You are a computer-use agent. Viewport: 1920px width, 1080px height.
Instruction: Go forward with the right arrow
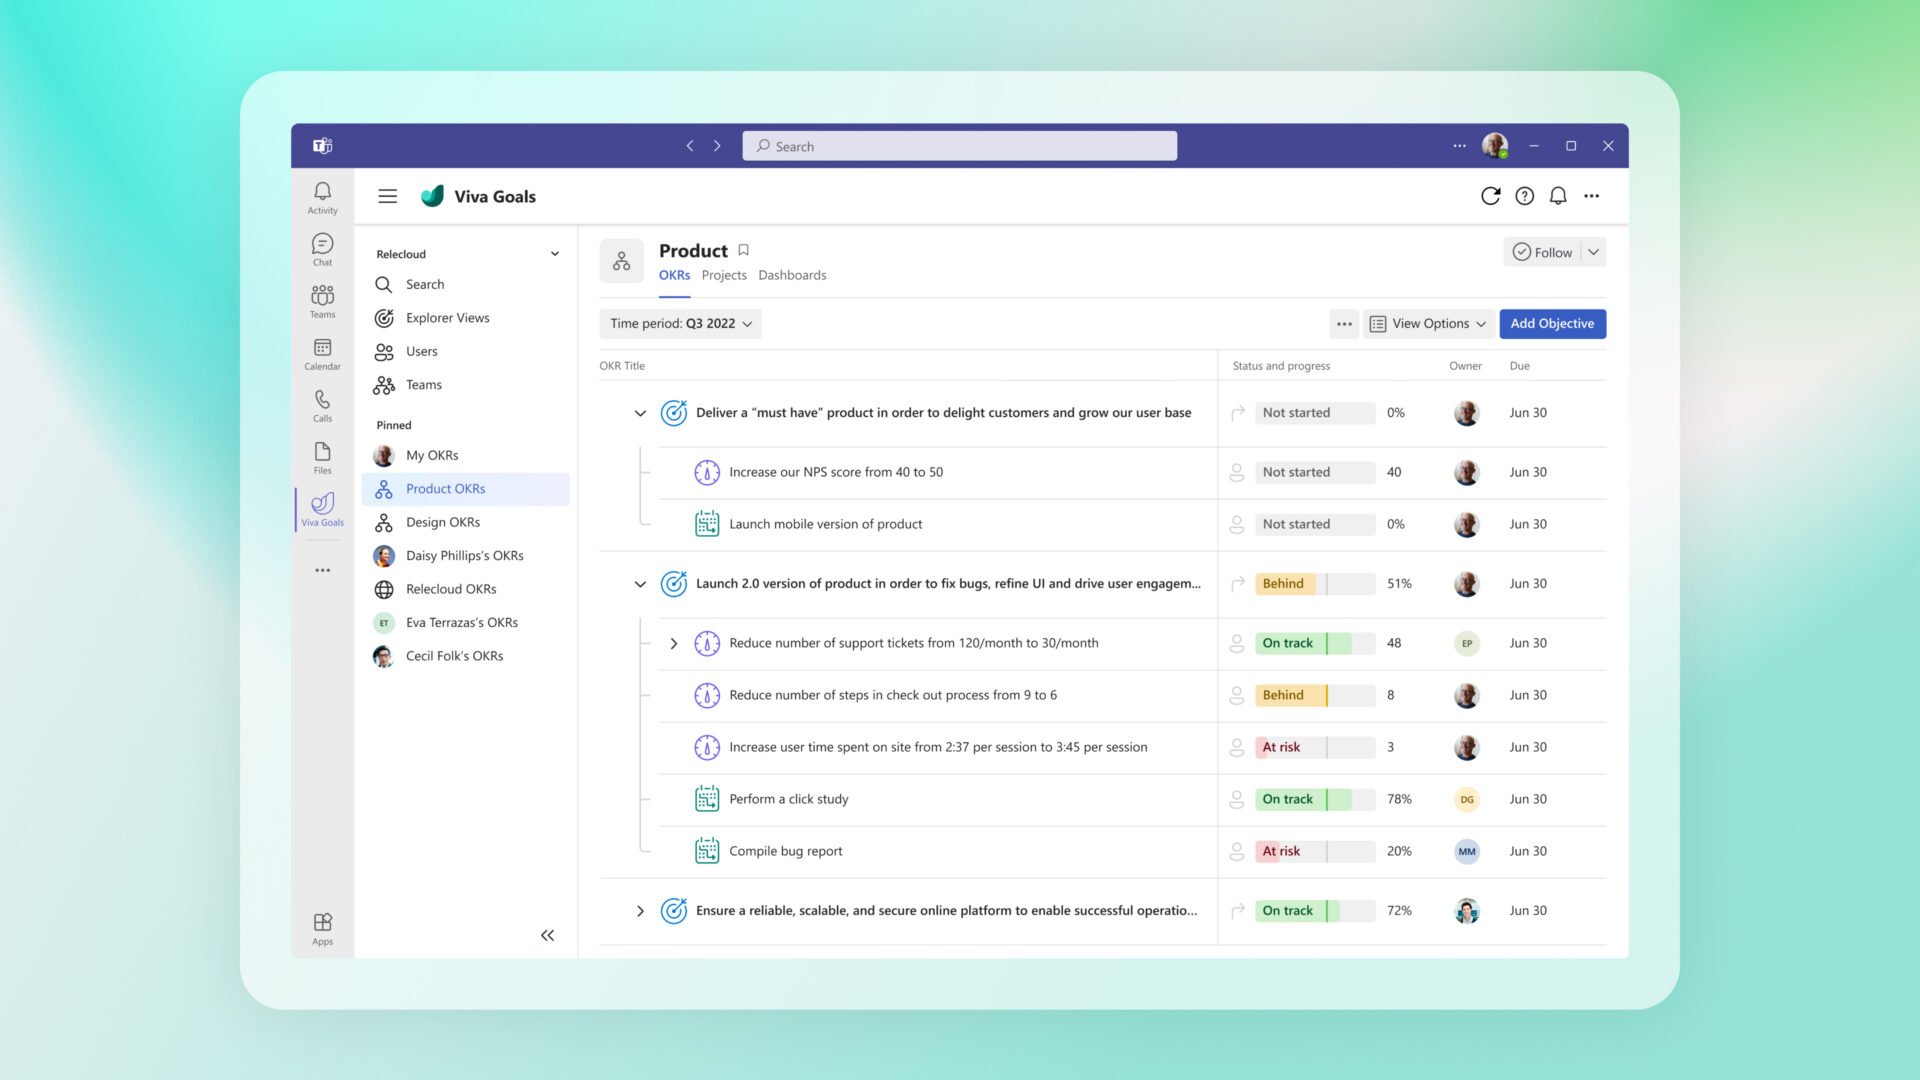717,146
